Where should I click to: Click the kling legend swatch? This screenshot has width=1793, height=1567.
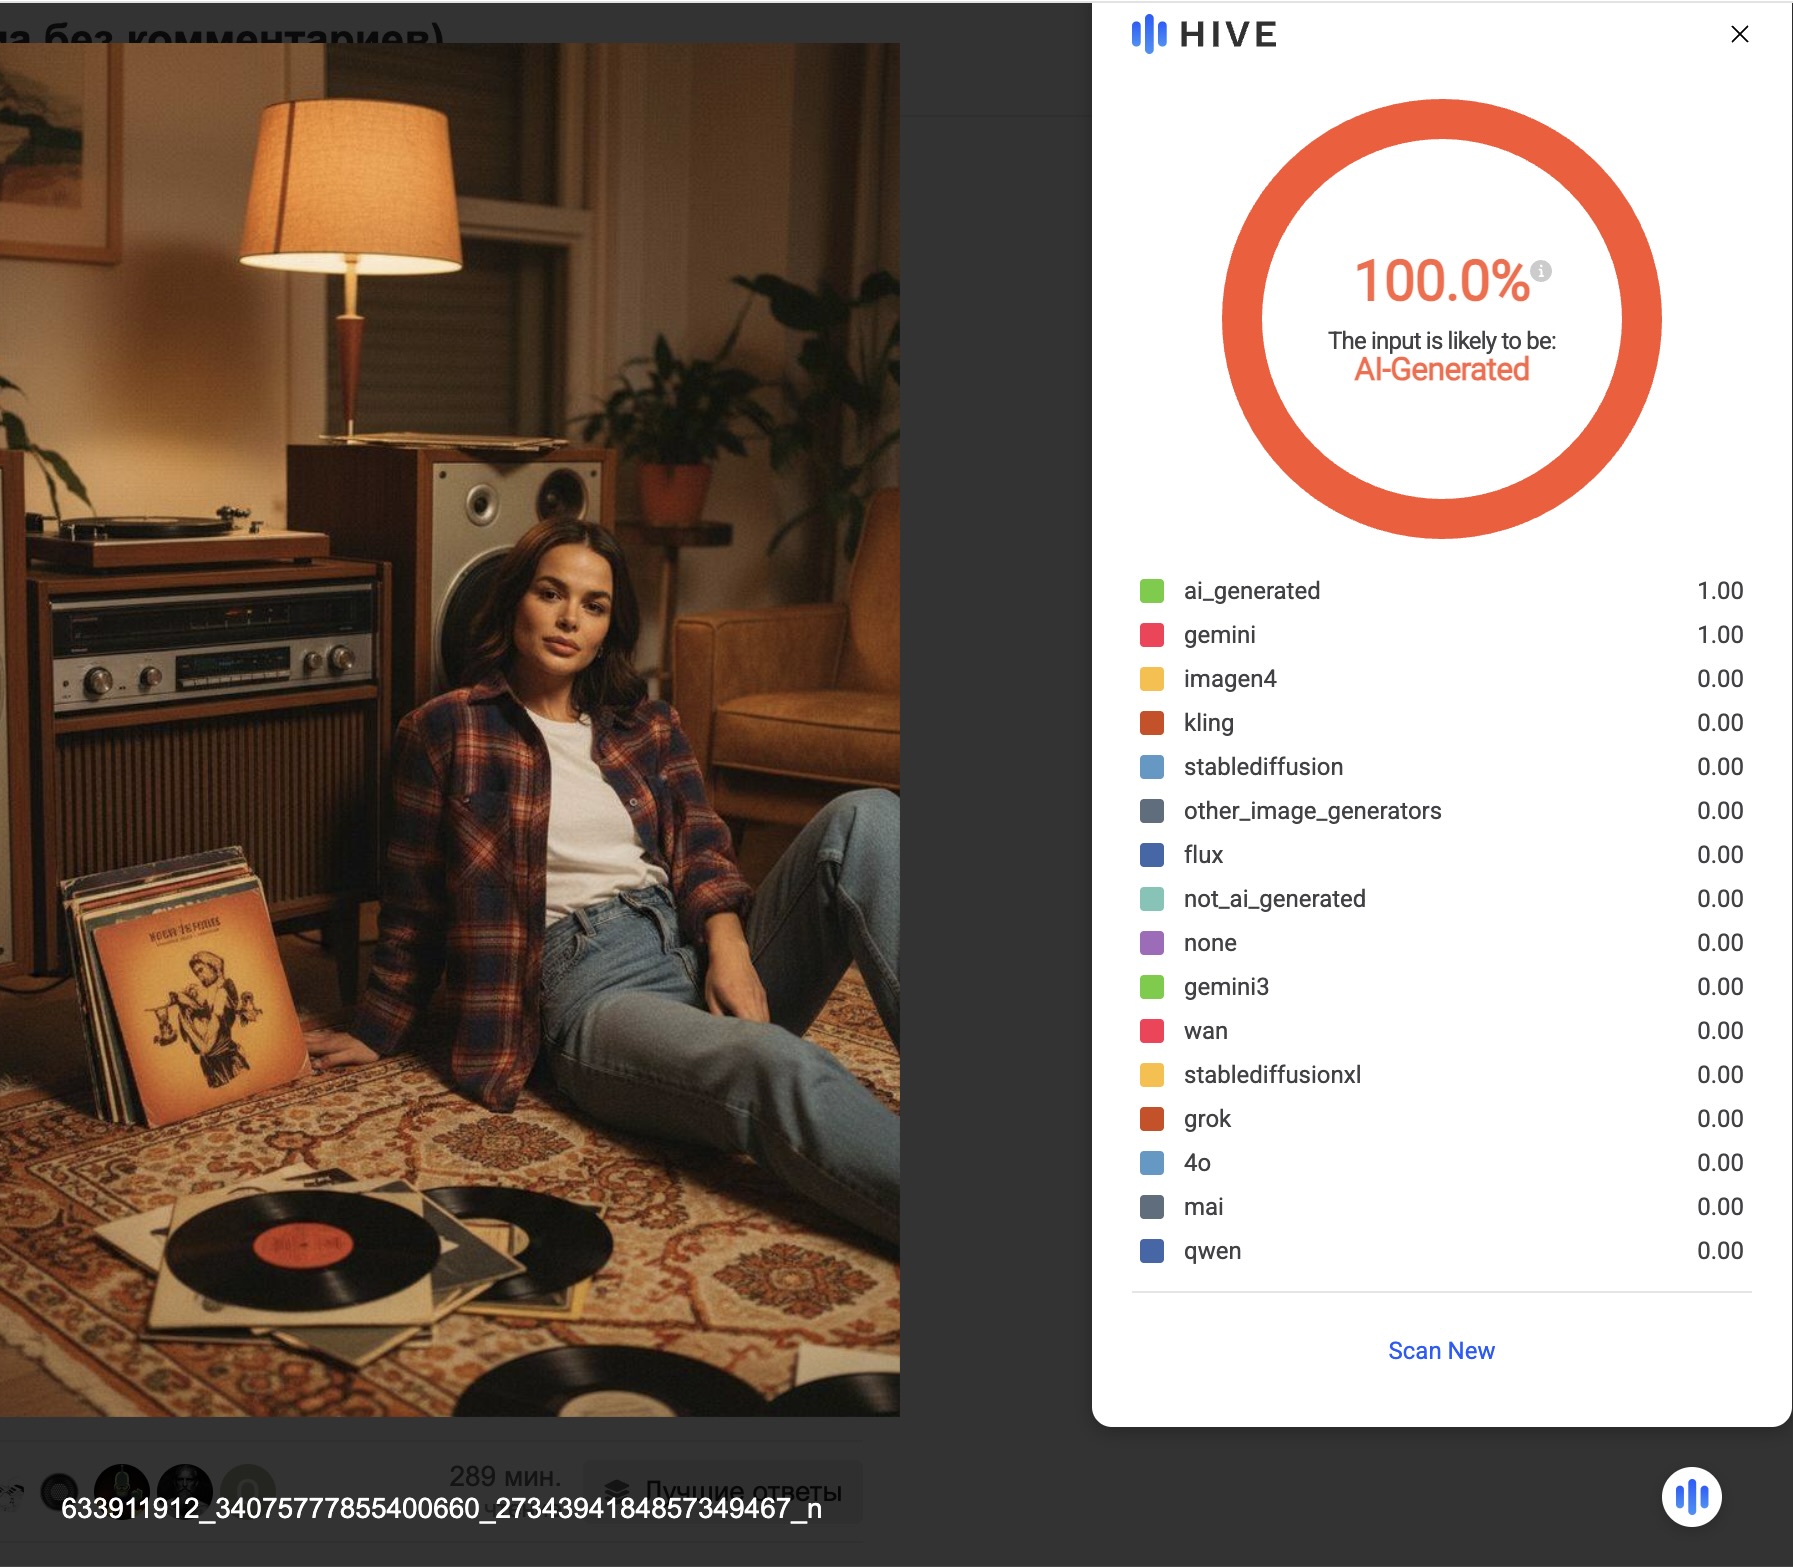click(x=1152, y=723)
